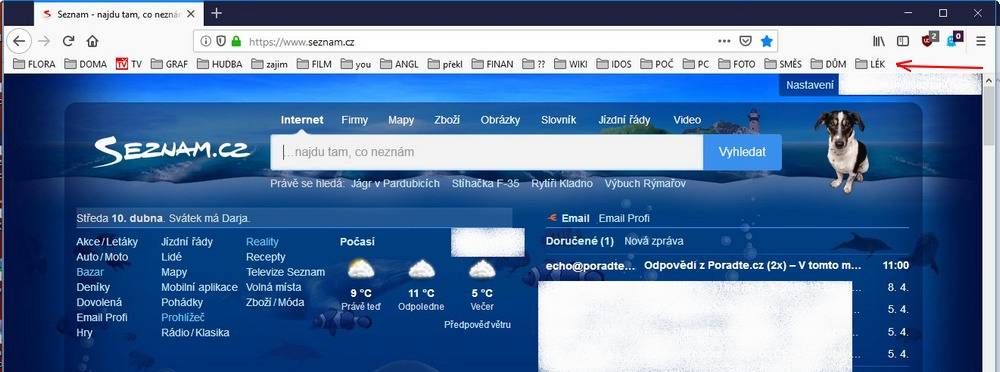Open the IDOS bookmark folder
The height and width of the screenshot is (372, 1000).
pyautogui.click(x=614, y=64)
